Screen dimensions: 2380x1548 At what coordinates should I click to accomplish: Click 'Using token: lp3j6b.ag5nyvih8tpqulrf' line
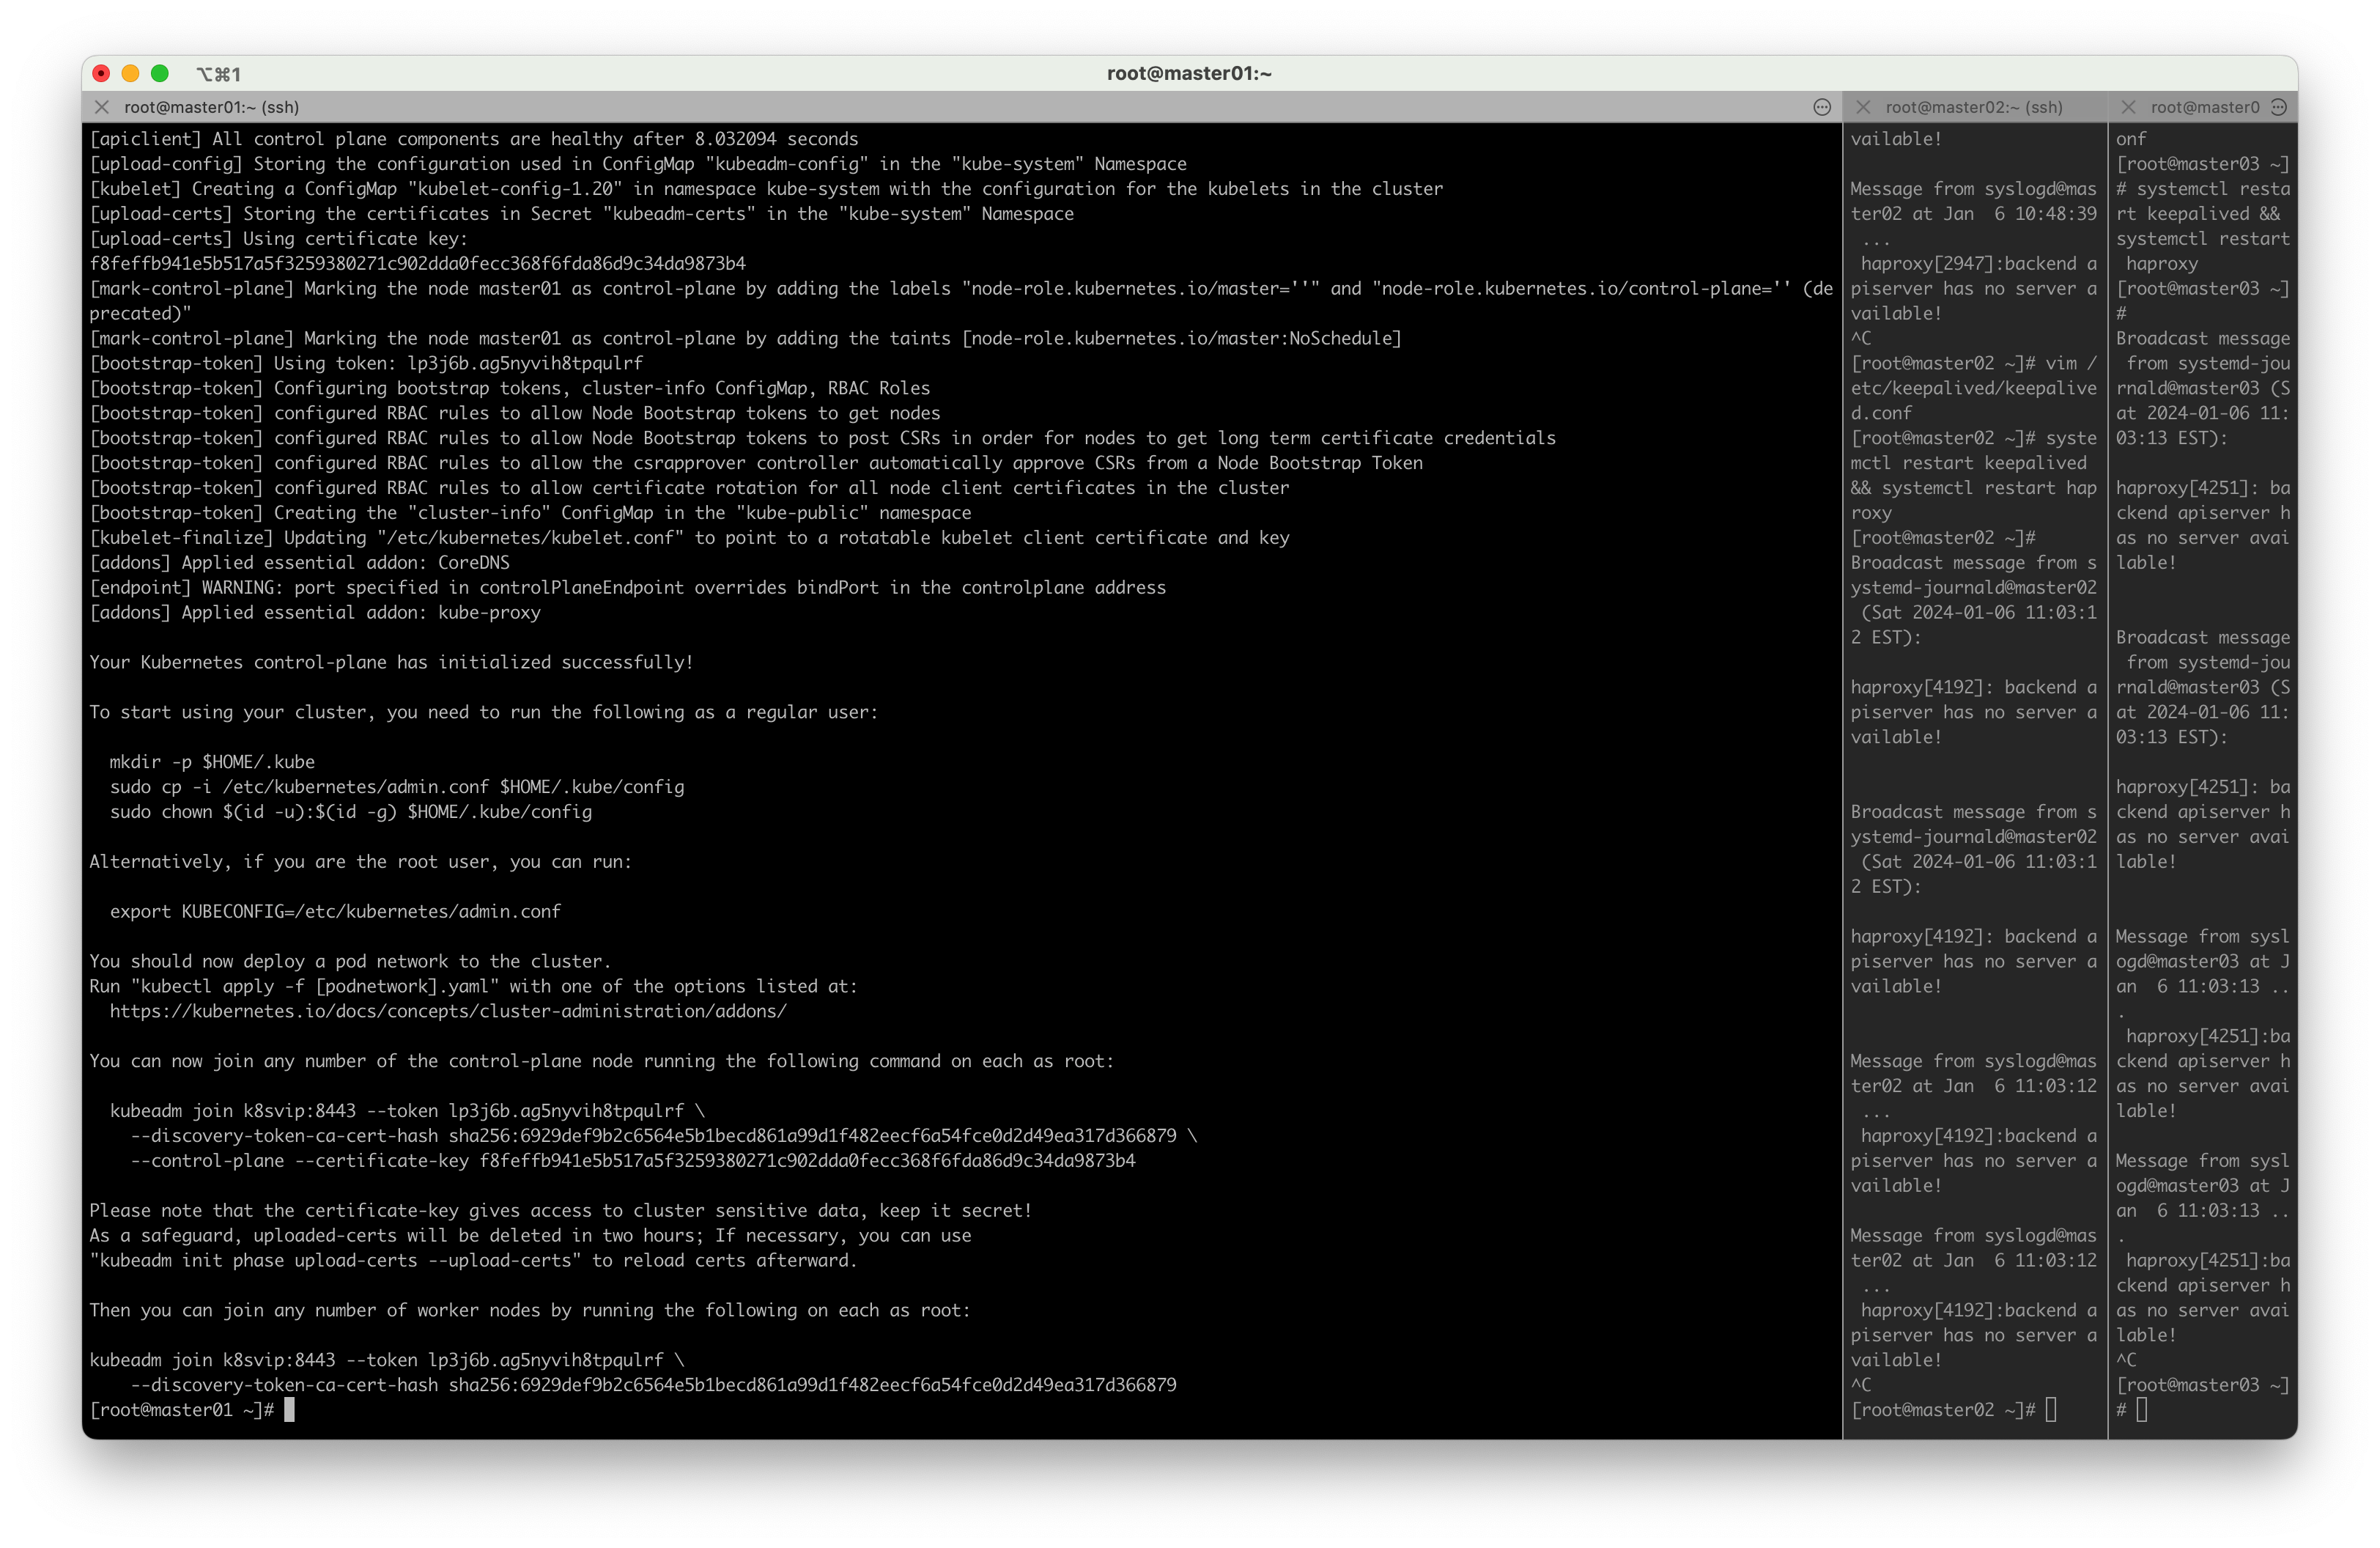(x=366, y=363)
